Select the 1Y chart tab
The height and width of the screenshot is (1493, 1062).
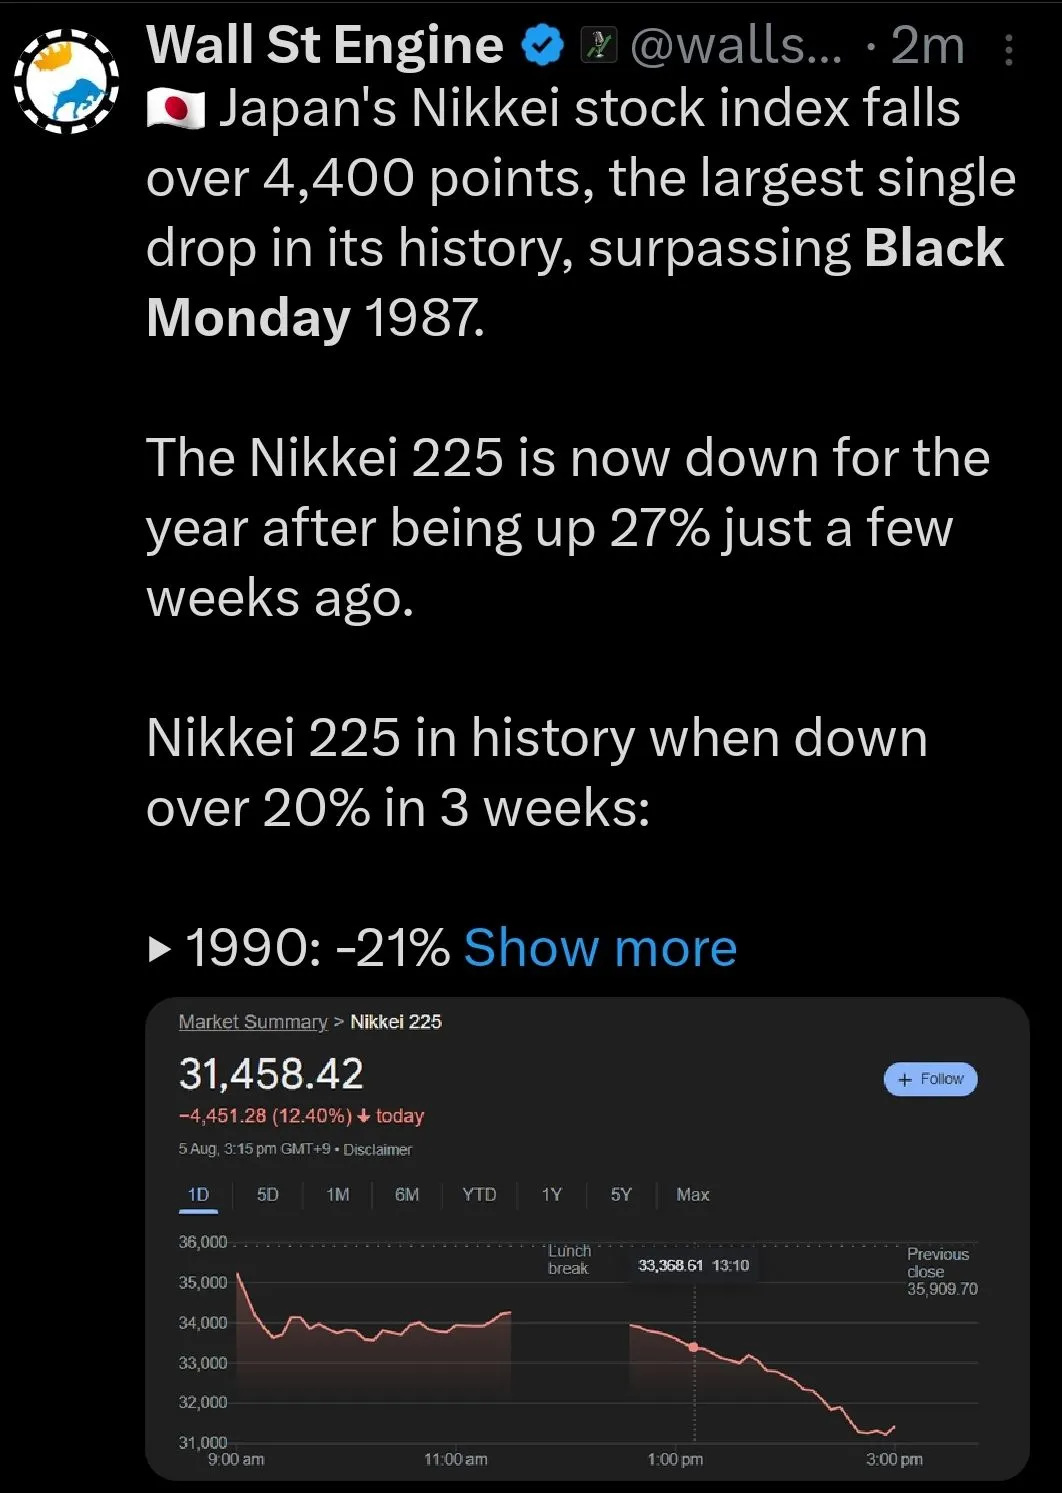552,1195
